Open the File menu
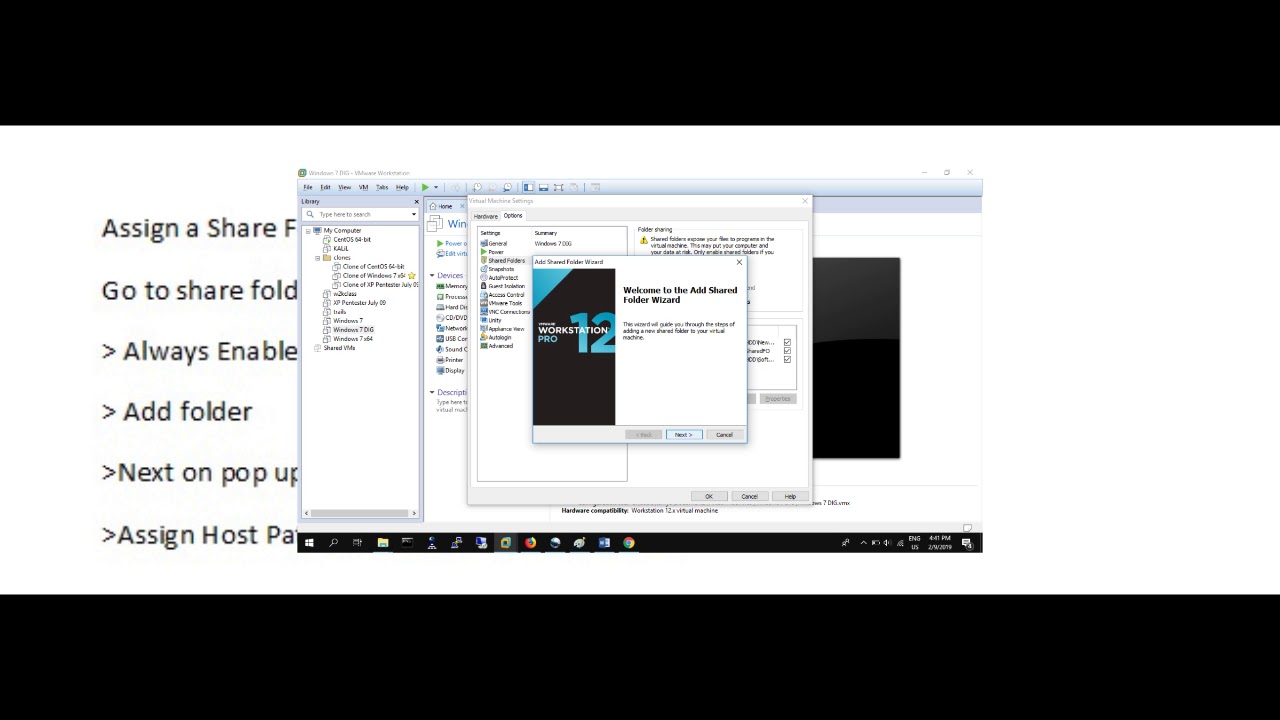 308,187
